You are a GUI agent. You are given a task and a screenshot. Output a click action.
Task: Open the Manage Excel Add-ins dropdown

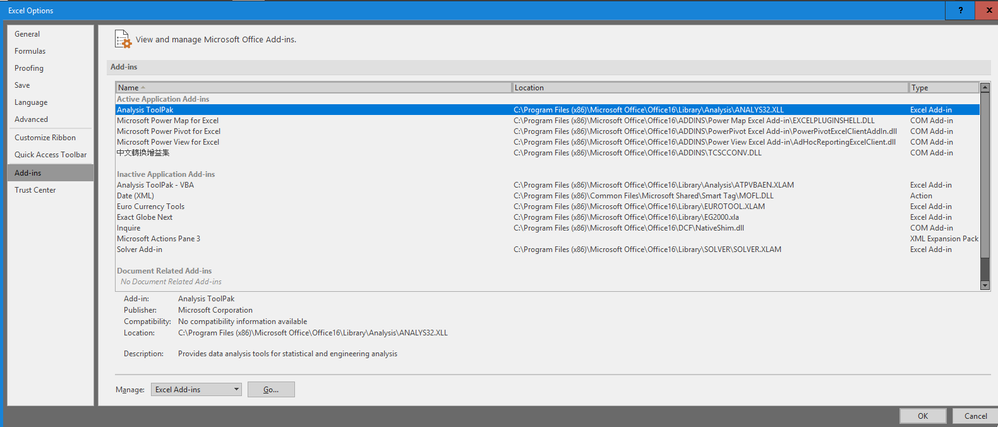(x=197, y=389)
